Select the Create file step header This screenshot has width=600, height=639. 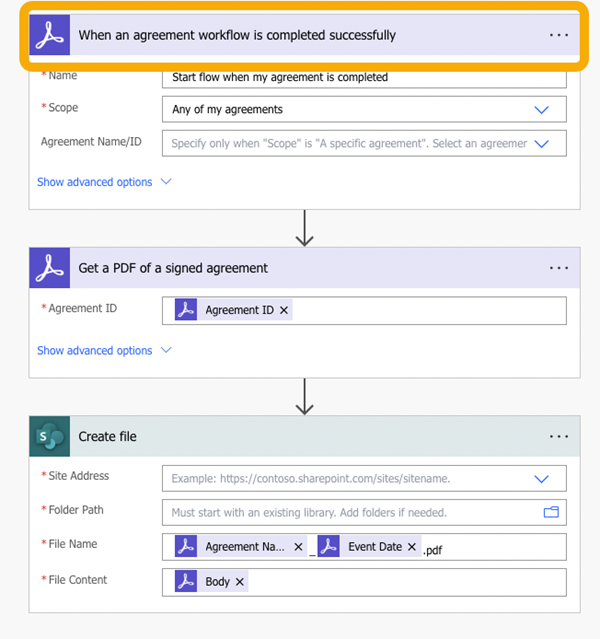300,436
